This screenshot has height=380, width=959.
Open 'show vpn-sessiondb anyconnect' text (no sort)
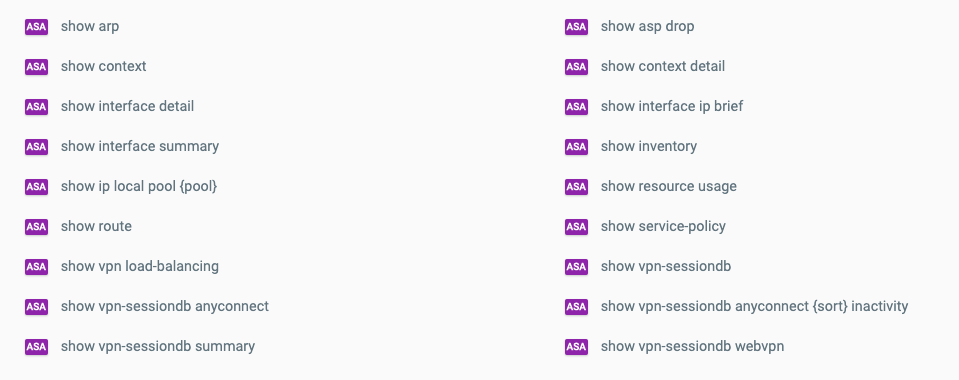tap(165, 306)
